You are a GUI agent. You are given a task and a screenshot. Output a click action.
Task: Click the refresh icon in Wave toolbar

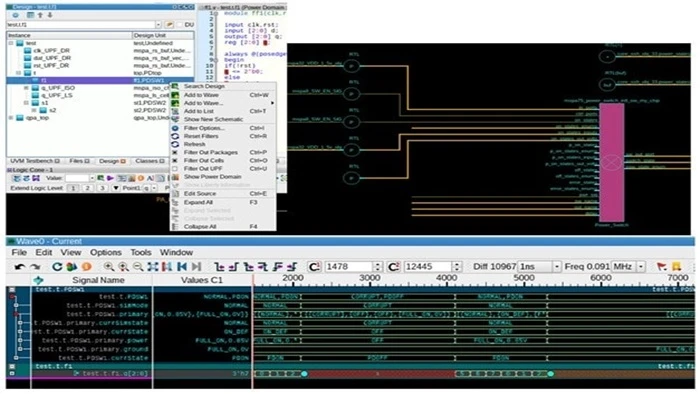tap(57, 267)
